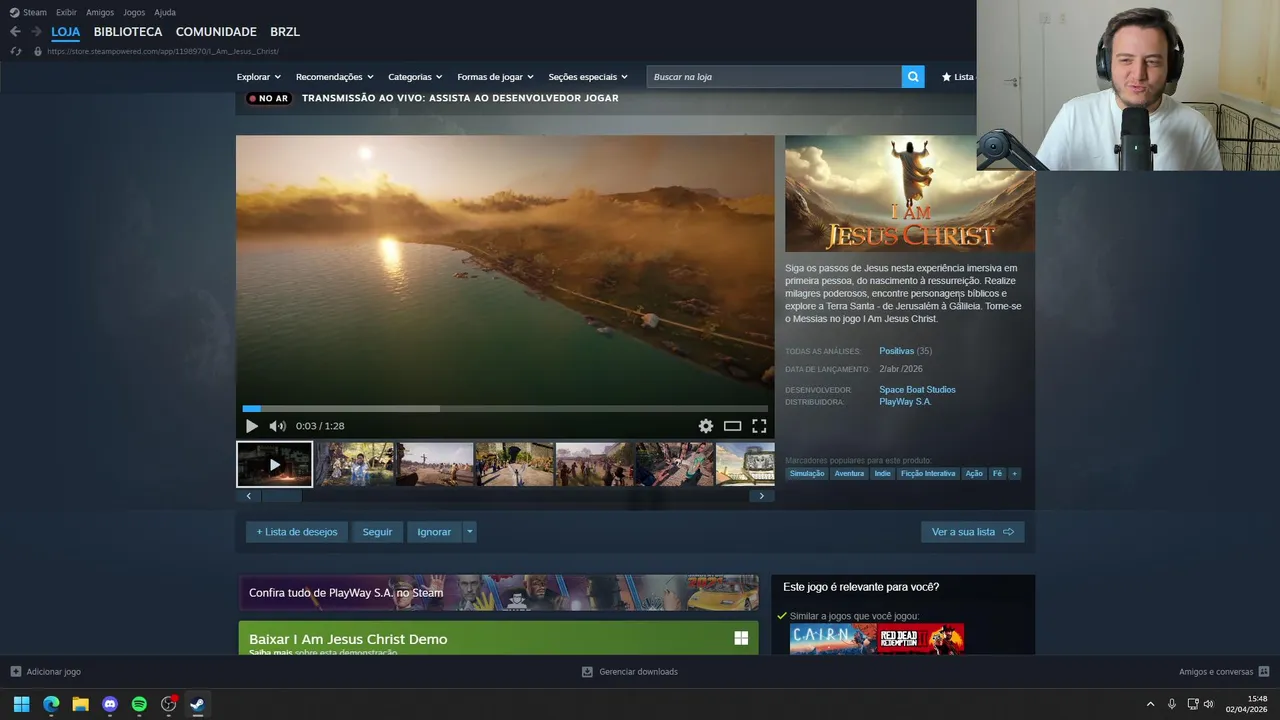Click the browser forward arrow
This screenshot has height=720, width=1280.
coord(36,32)
